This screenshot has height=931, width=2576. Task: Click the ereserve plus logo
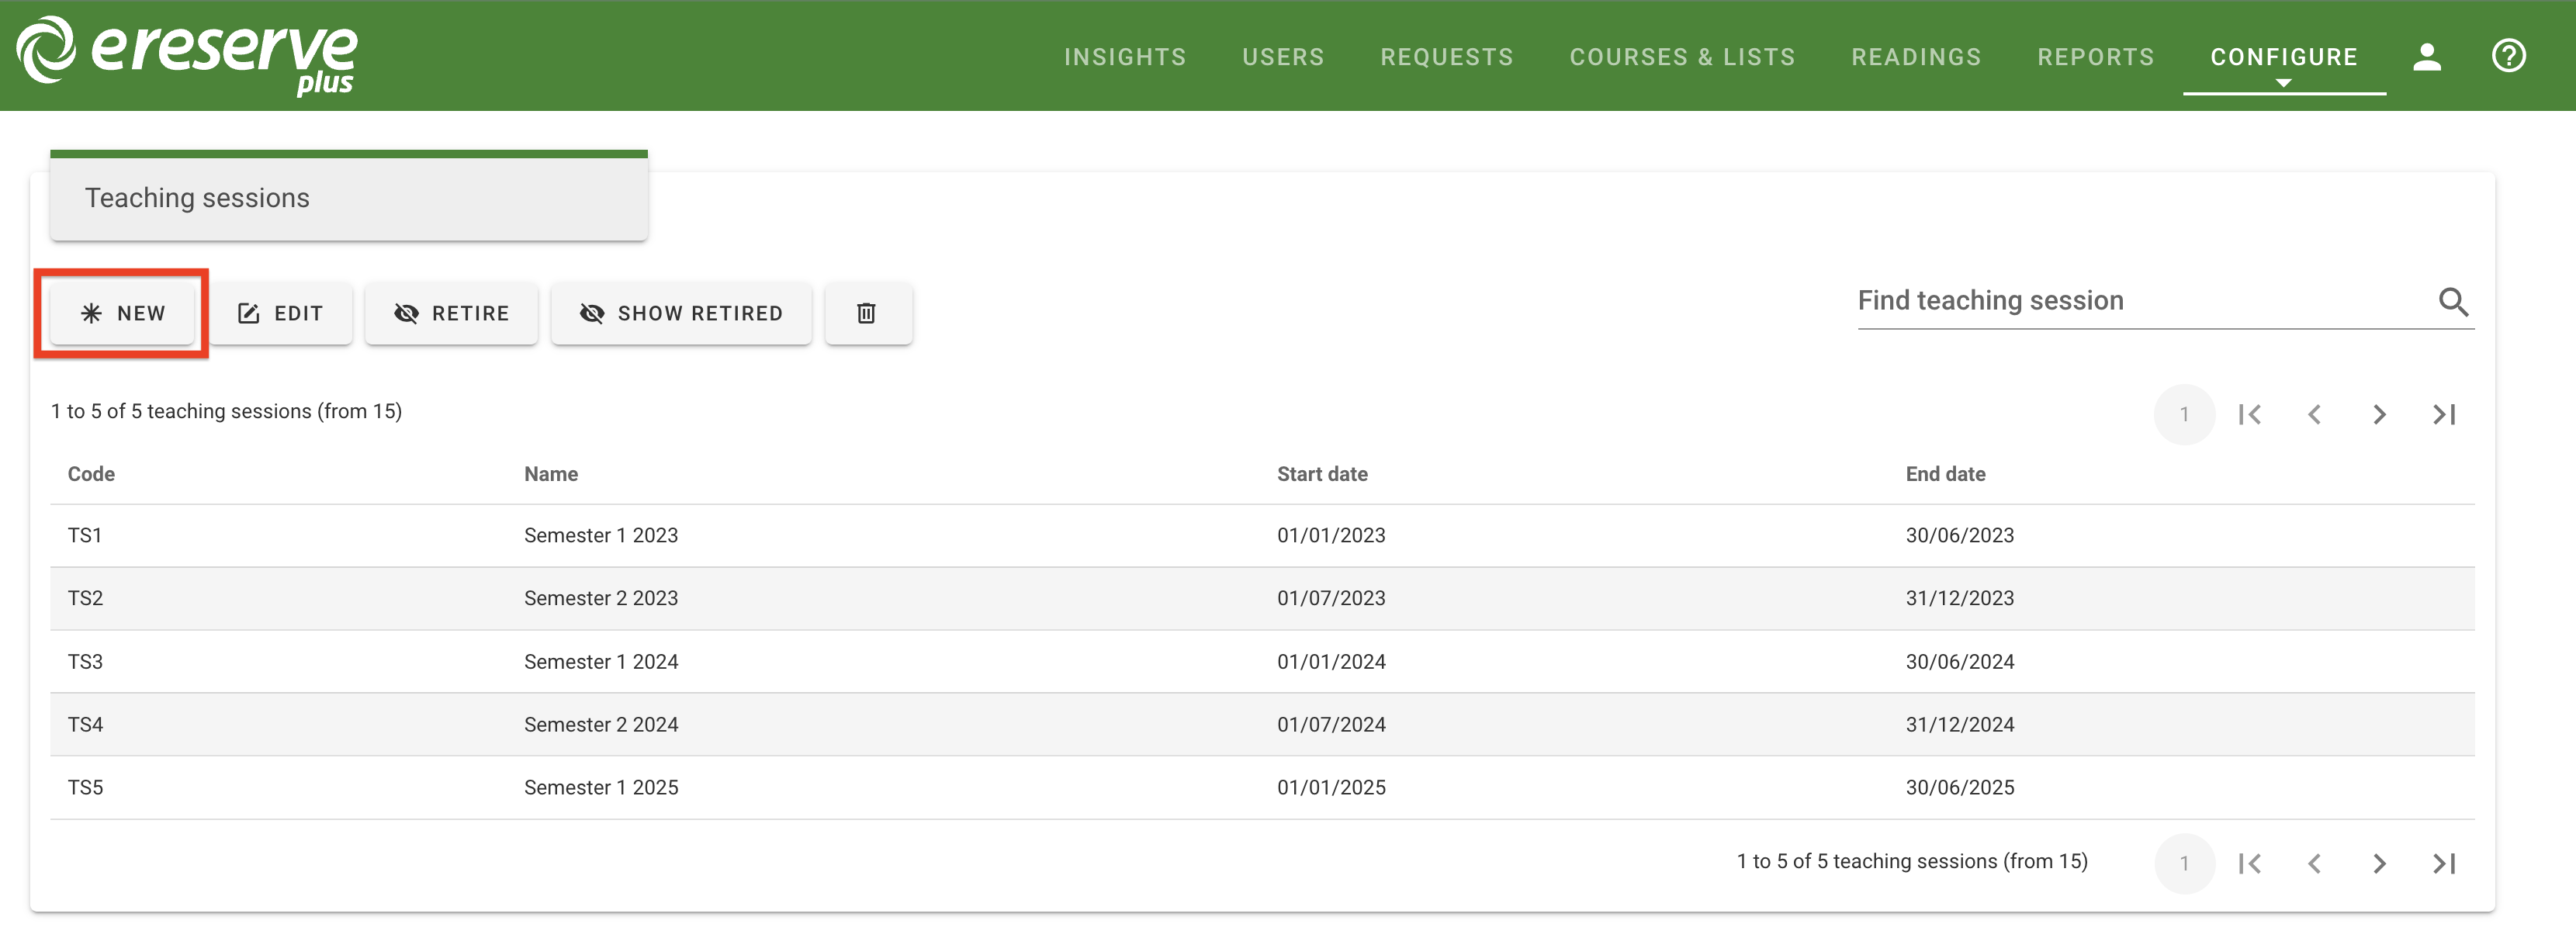(x=187, y=55)
